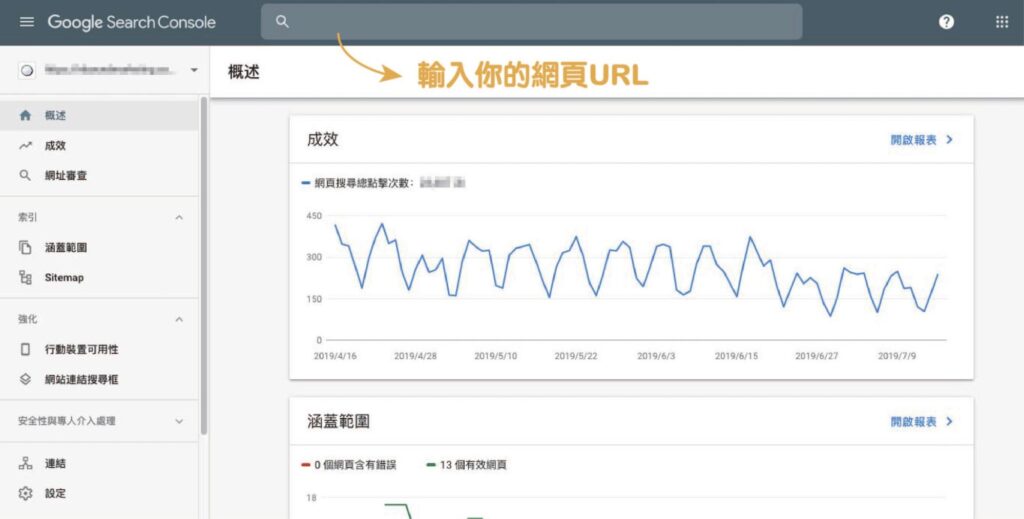Click the 行動裝置可用性 phone icon

(25, 349)
